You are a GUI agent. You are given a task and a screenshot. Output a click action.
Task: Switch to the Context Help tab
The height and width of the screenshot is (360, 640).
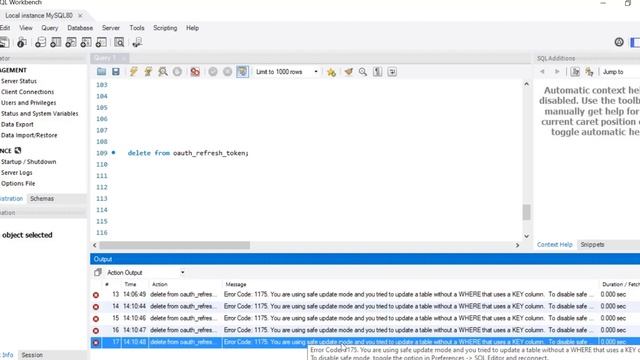pyautogui.click(x=554, y=244)
